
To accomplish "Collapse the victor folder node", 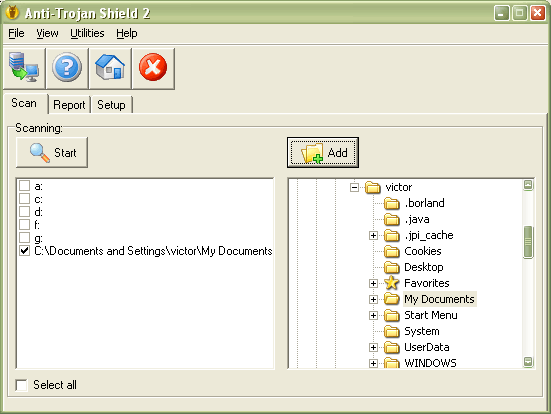I will point(354,187).
